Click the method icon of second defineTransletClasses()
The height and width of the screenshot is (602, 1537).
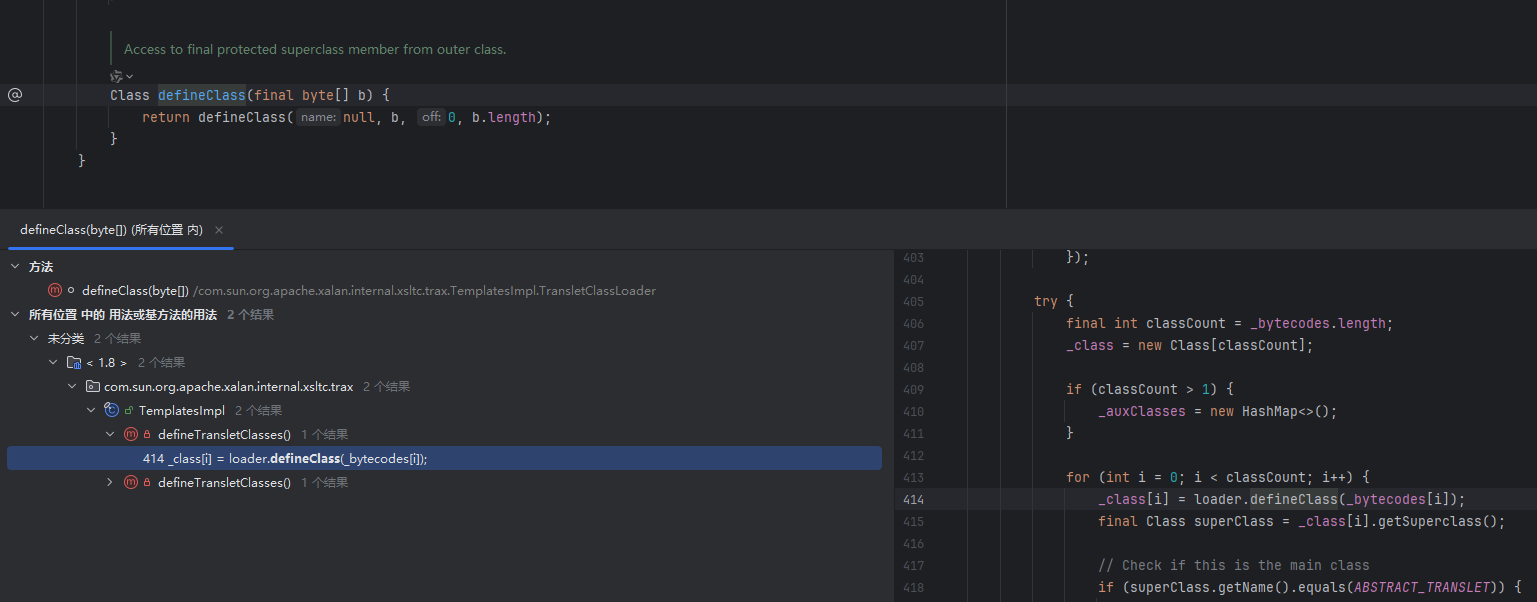130,483
